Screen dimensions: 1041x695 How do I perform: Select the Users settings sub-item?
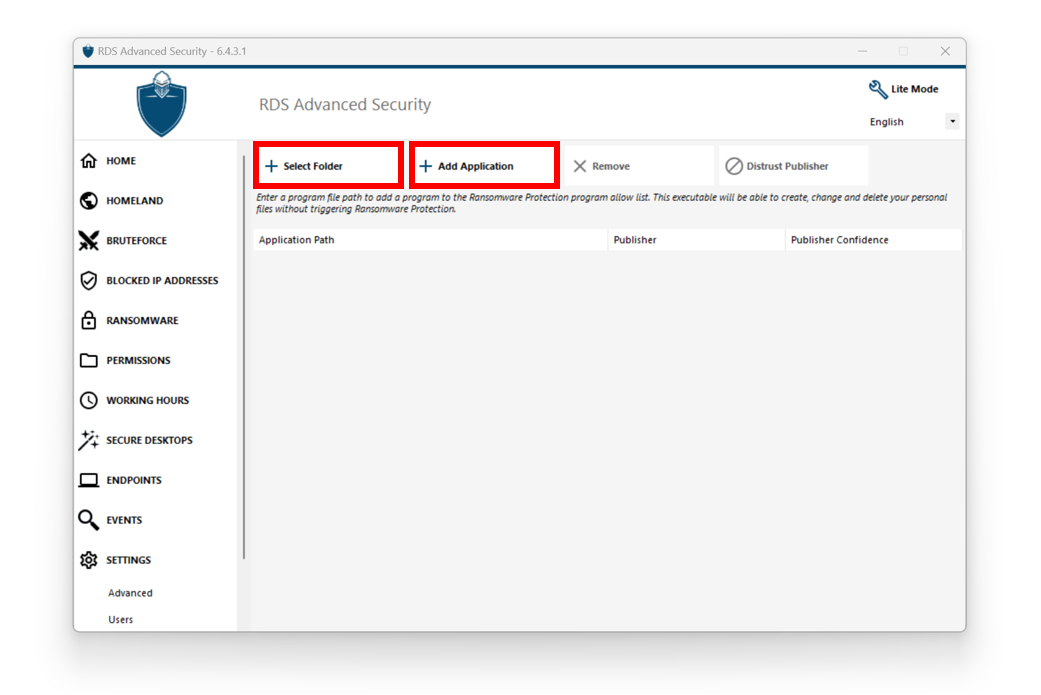(120, 619)
